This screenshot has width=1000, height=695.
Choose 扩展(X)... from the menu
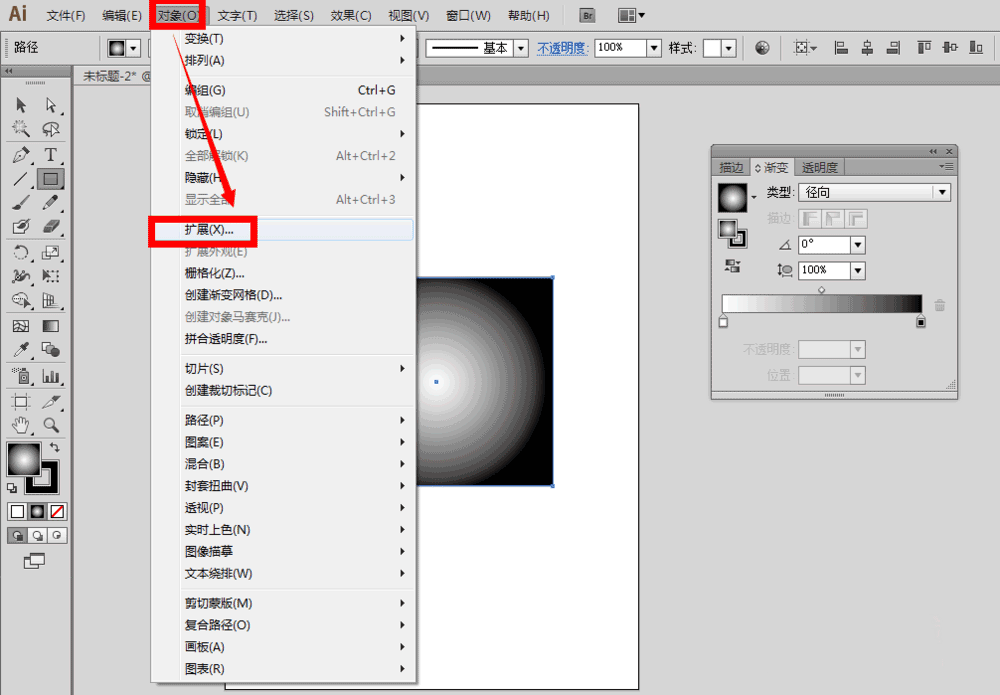(x=283, y=230)
